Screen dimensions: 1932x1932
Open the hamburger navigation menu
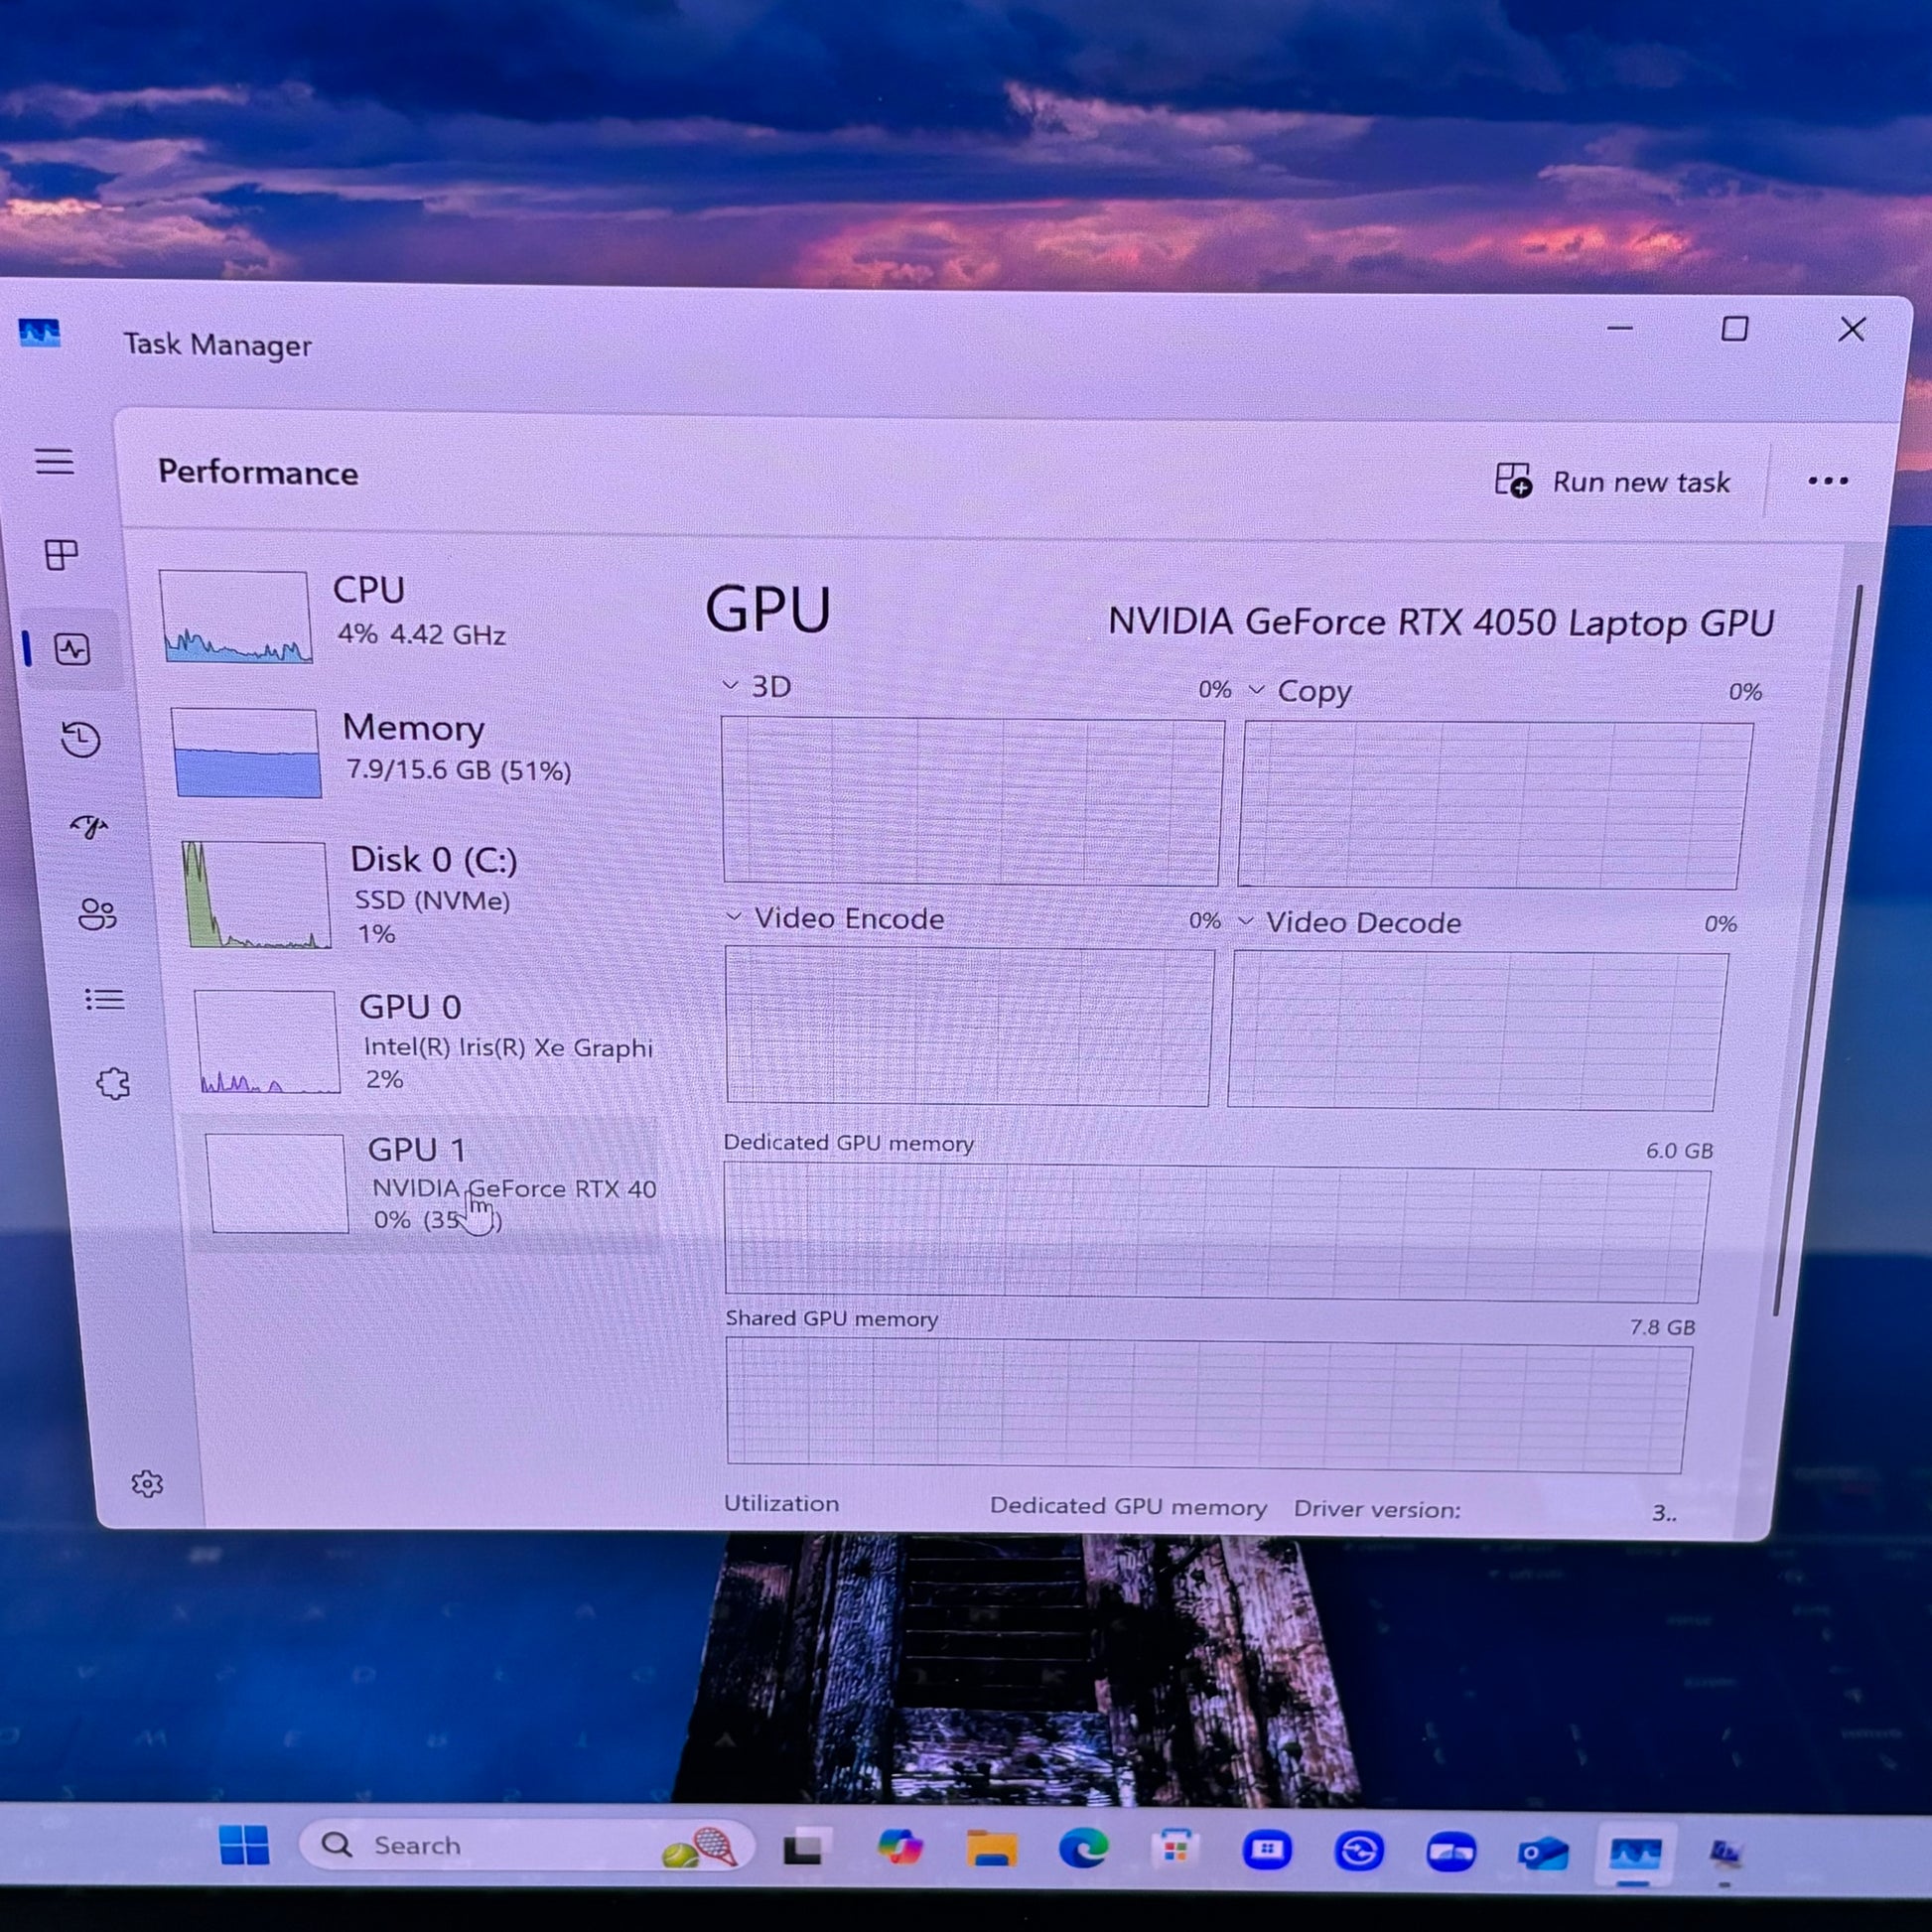[x=55, y=461]
